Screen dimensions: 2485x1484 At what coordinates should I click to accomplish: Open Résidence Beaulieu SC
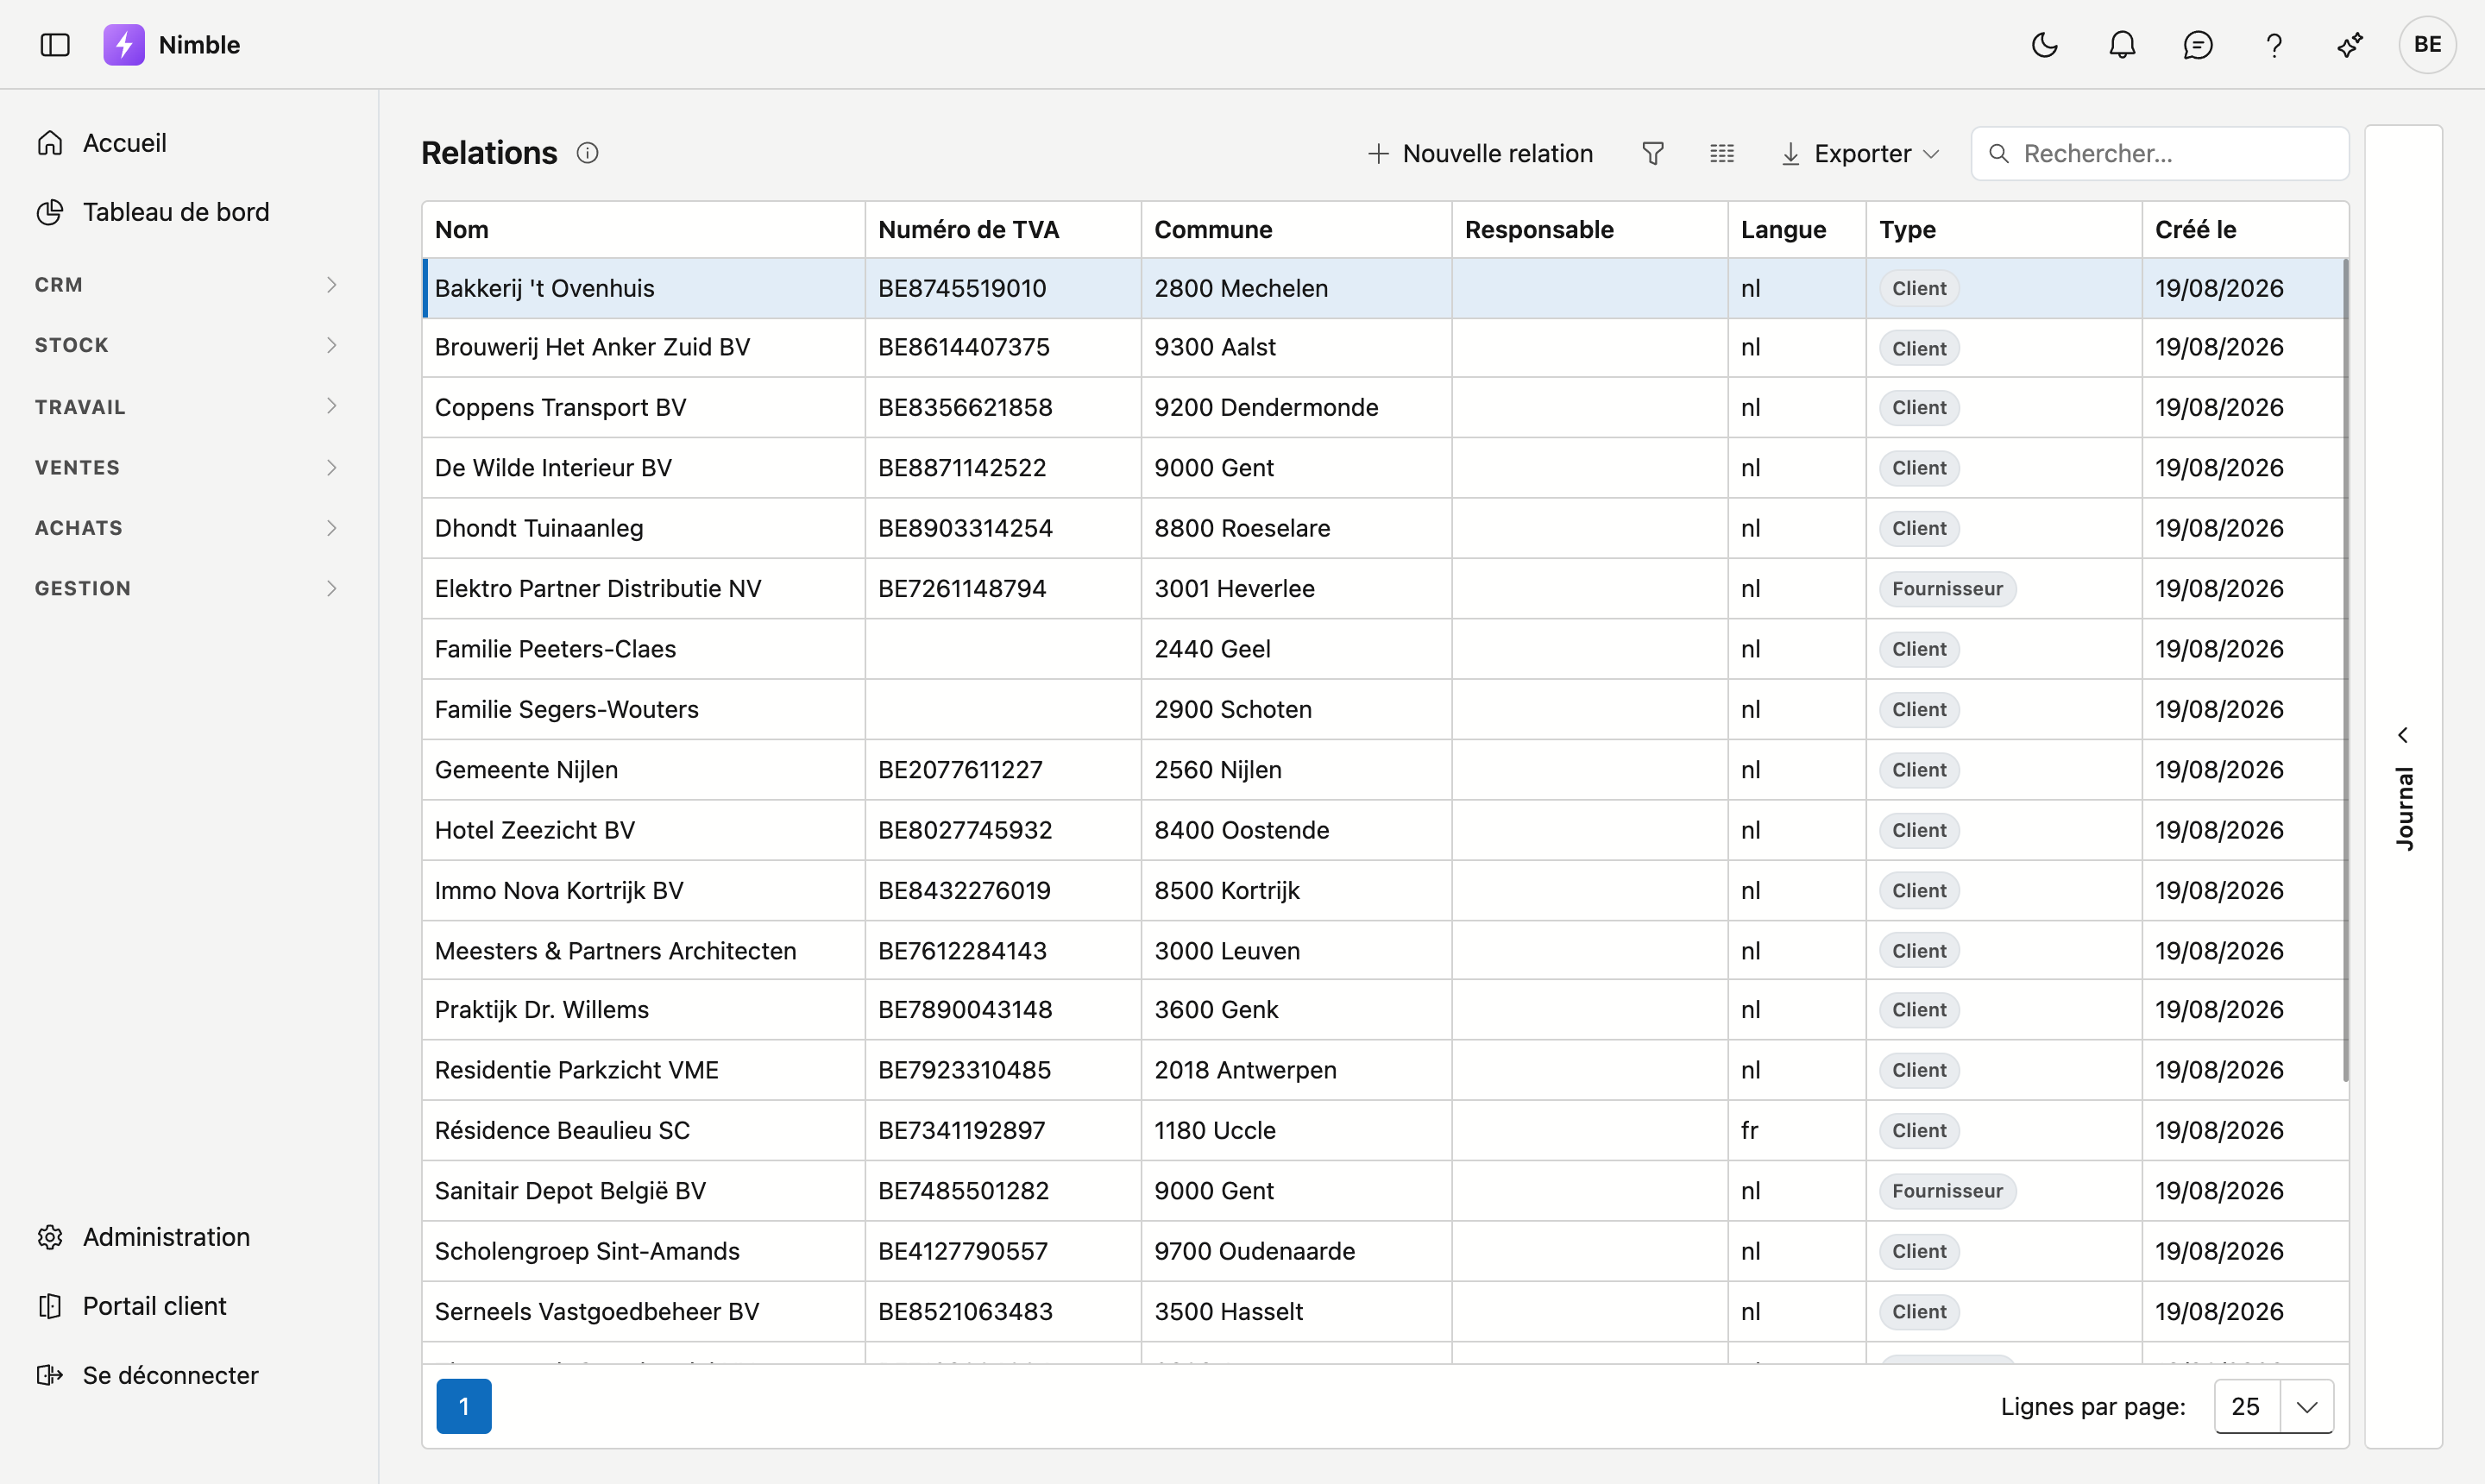coord(1385,1130)
